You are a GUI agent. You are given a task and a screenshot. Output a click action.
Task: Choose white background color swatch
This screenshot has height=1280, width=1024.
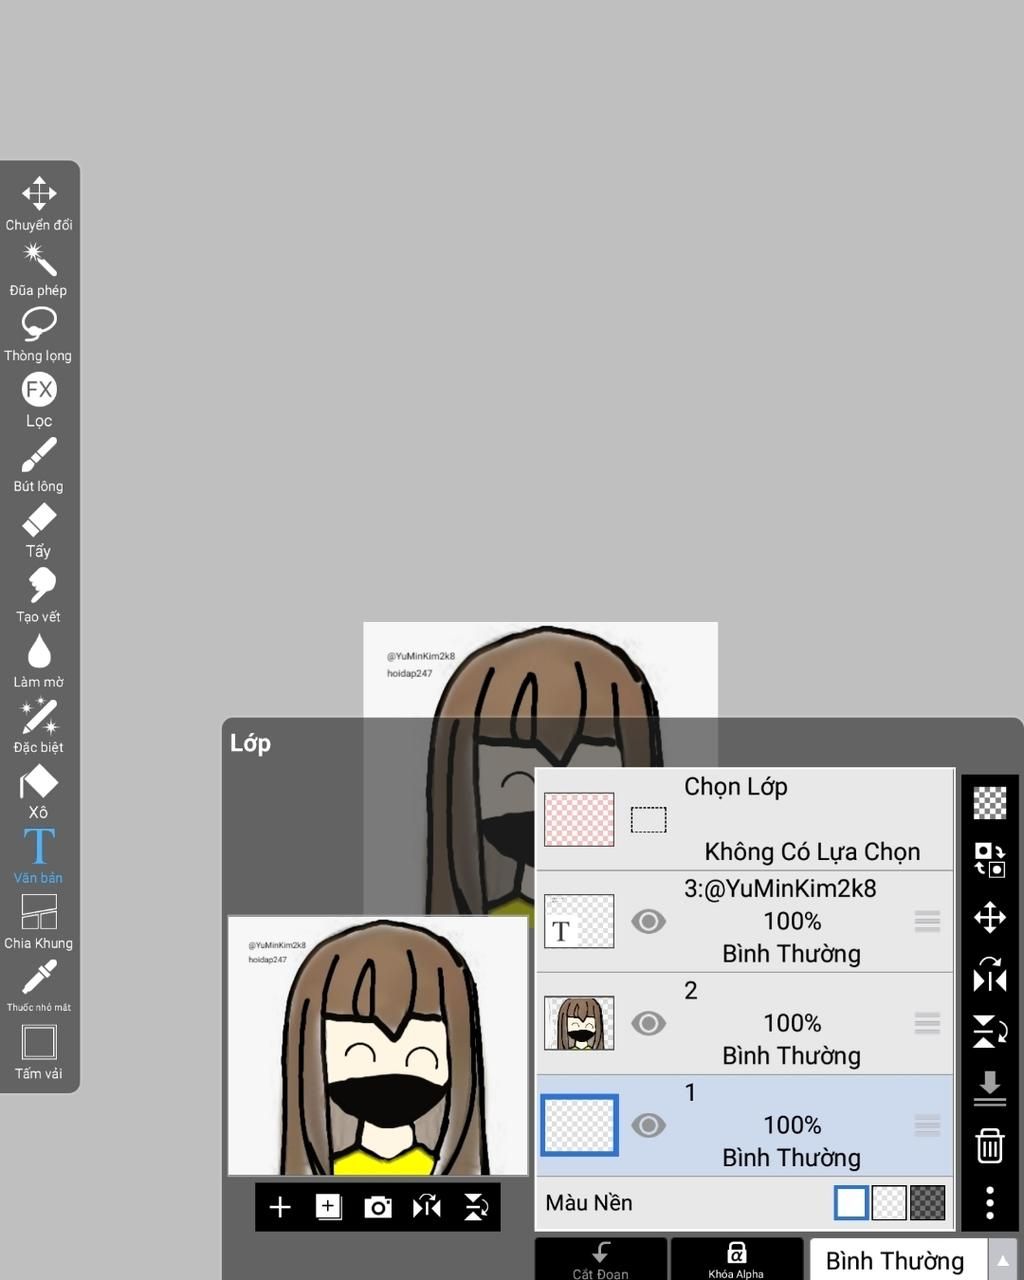point(851,1203)
